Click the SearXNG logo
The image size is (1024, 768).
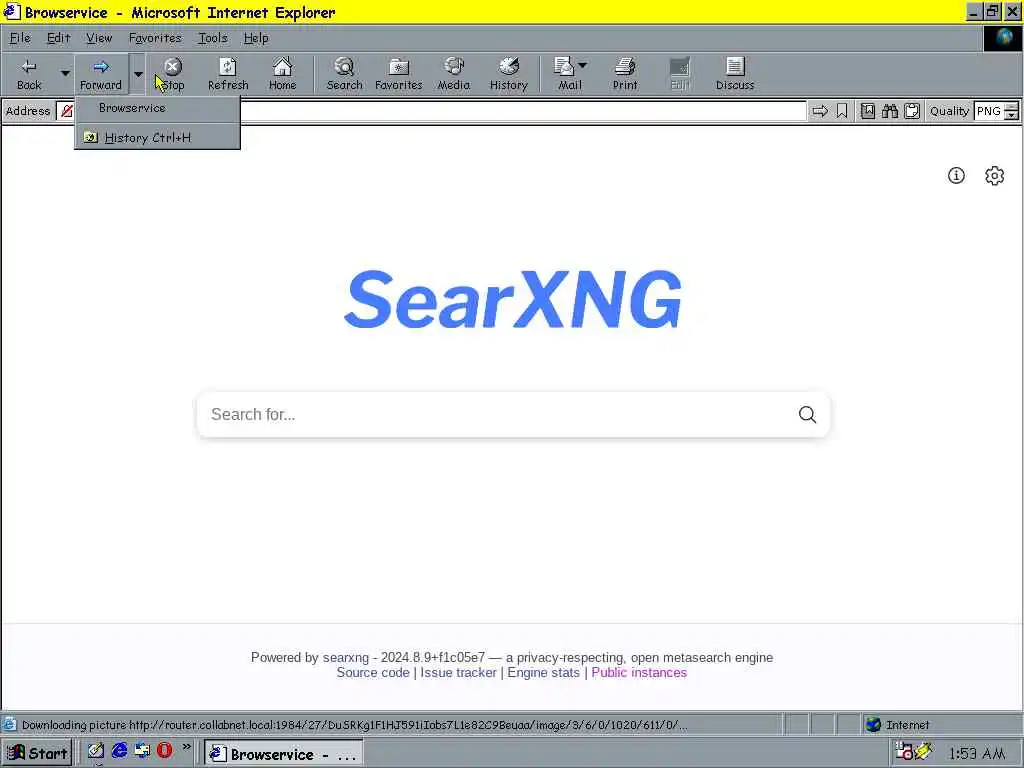(x=513, y=299)
